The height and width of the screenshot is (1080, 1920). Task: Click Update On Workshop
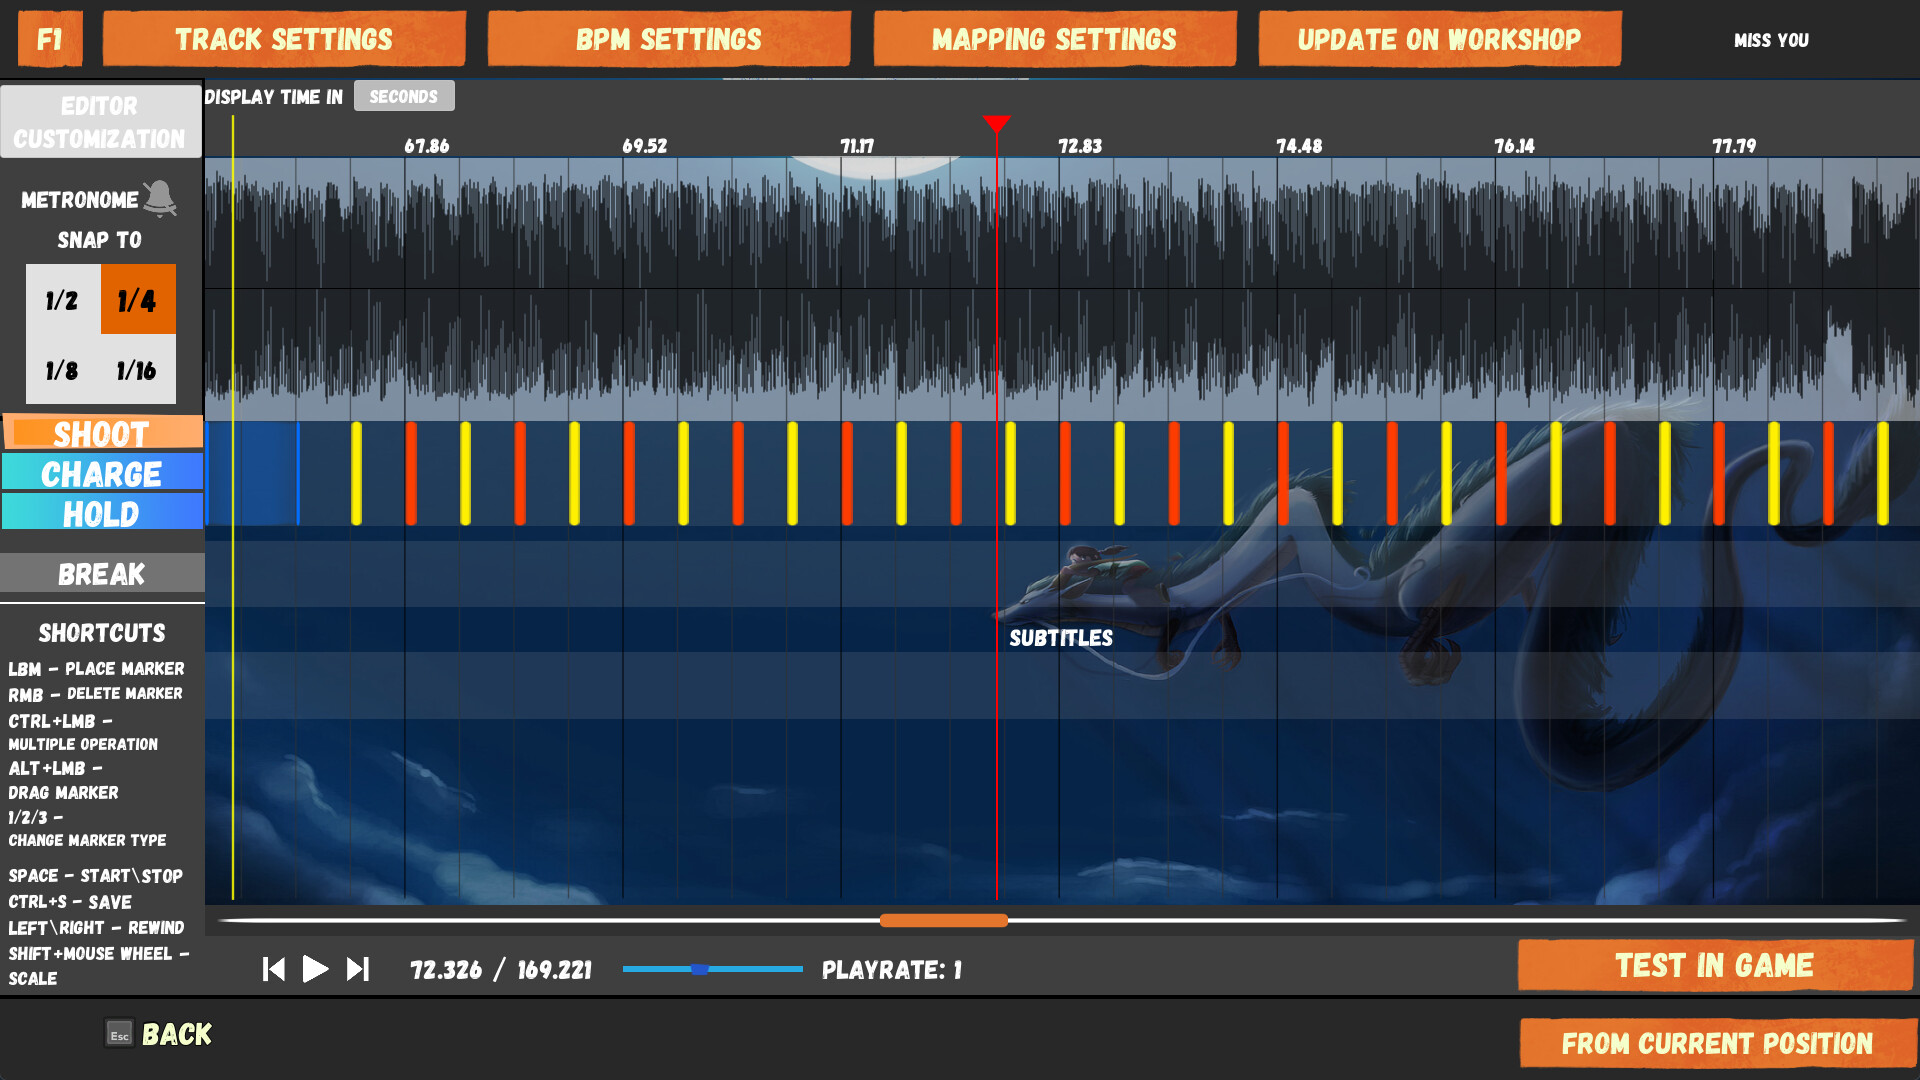click(x=1439, y=38)
